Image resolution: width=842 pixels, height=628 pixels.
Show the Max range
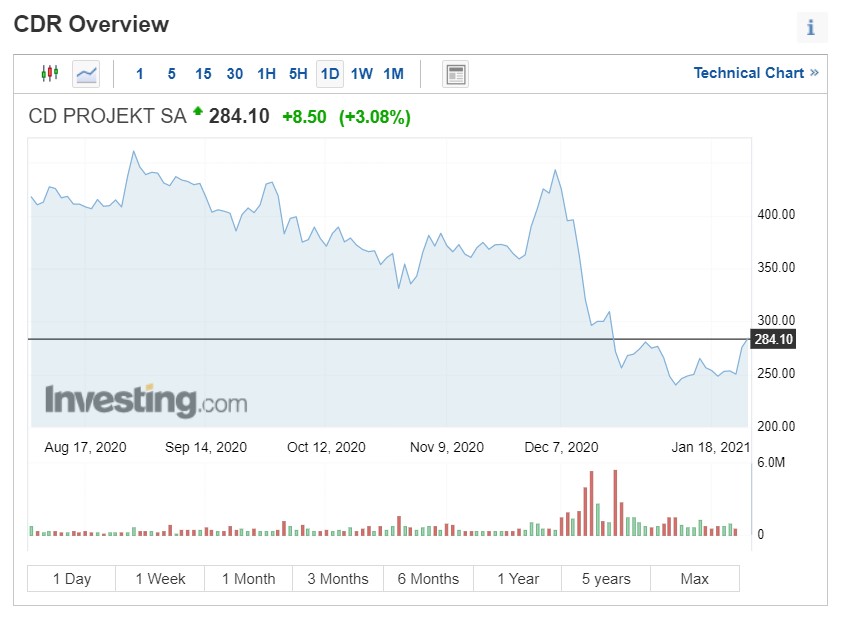[x=694, y=579]
